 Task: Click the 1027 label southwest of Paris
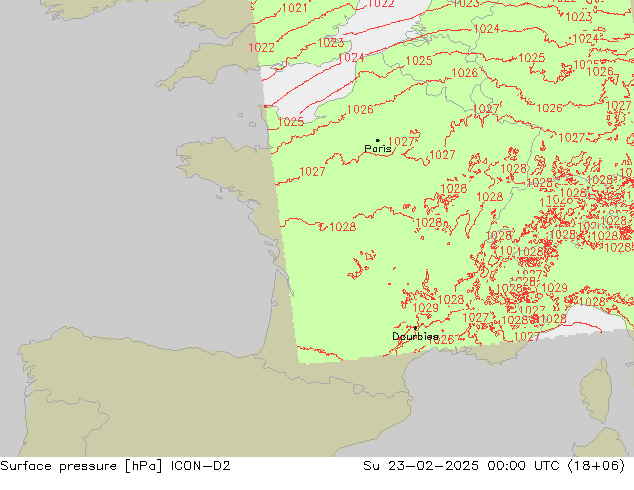(x=312, y=172)
